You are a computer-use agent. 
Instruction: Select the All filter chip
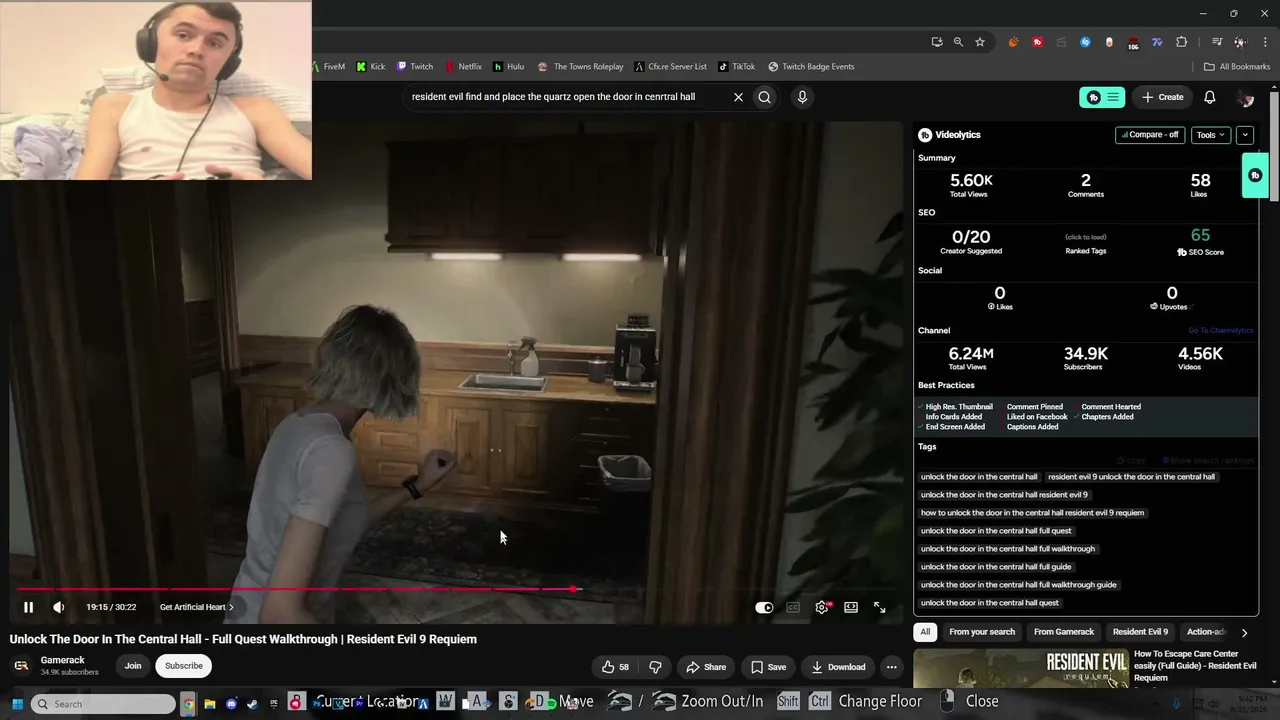coord(925,632)
